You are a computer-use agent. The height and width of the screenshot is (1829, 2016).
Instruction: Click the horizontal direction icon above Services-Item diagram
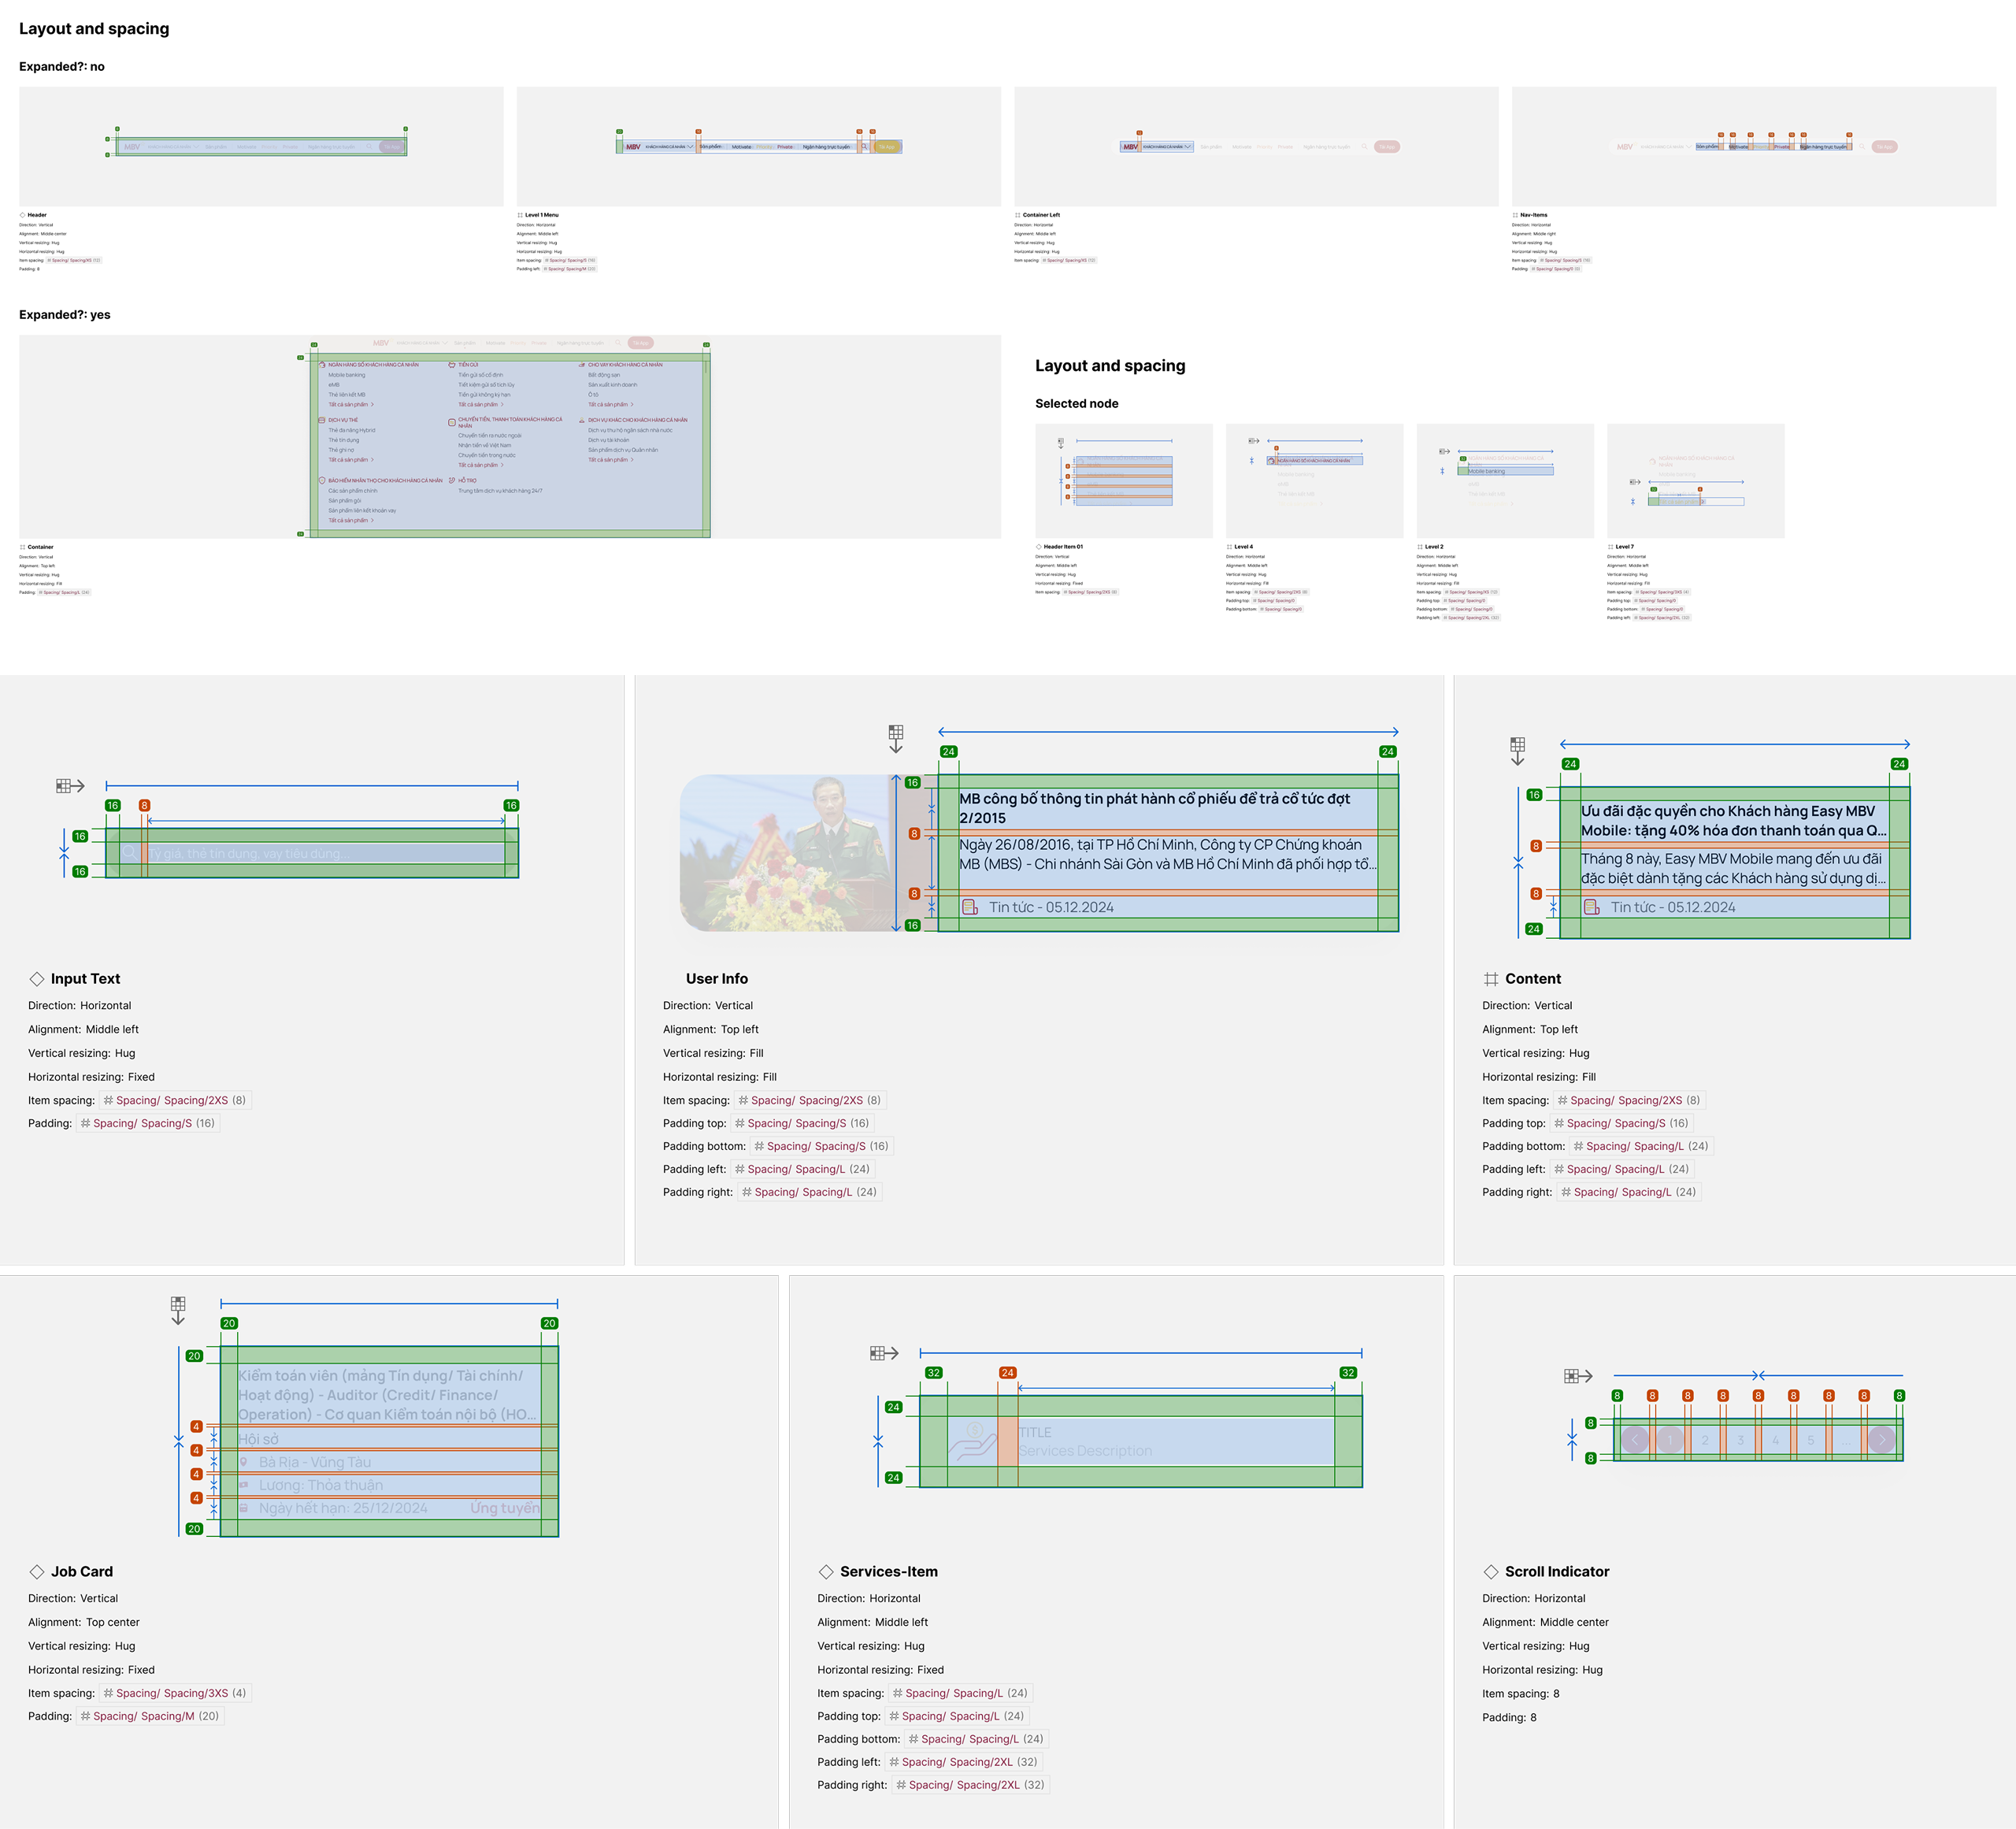(x=883, y=1353)
